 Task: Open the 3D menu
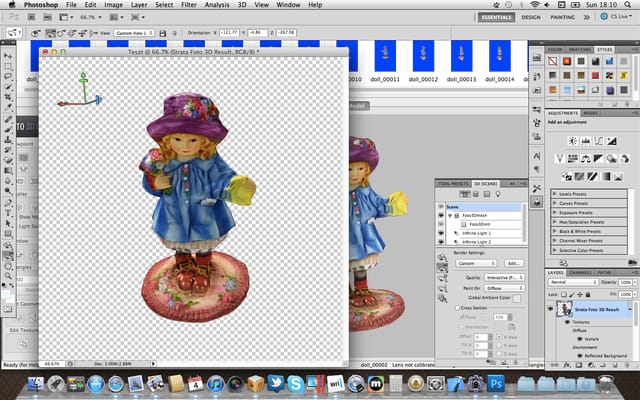click(x=242, y=5)
